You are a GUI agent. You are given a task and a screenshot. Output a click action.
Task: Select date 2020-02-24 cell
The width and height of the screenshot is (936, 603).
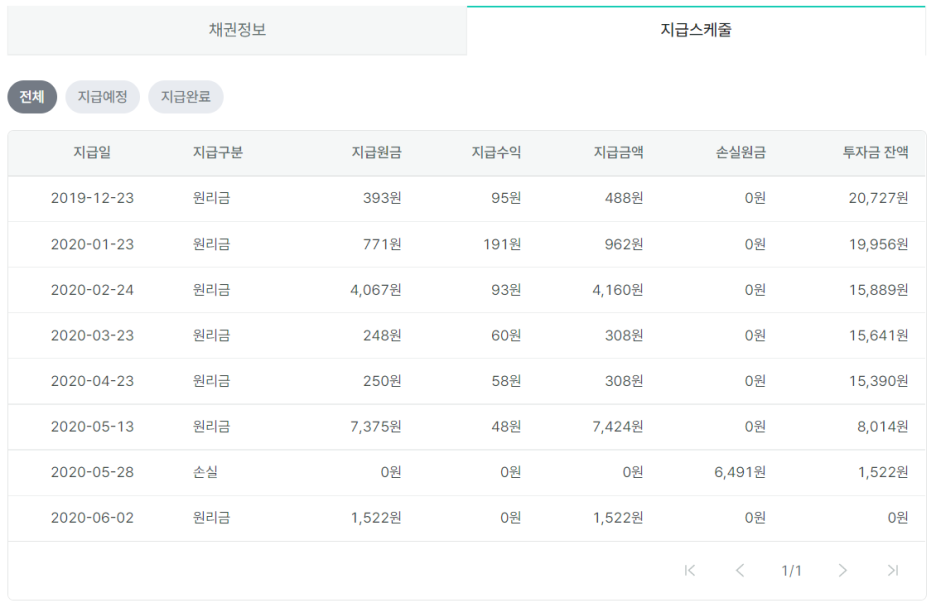pyautogui.click(x=93, y=290)
